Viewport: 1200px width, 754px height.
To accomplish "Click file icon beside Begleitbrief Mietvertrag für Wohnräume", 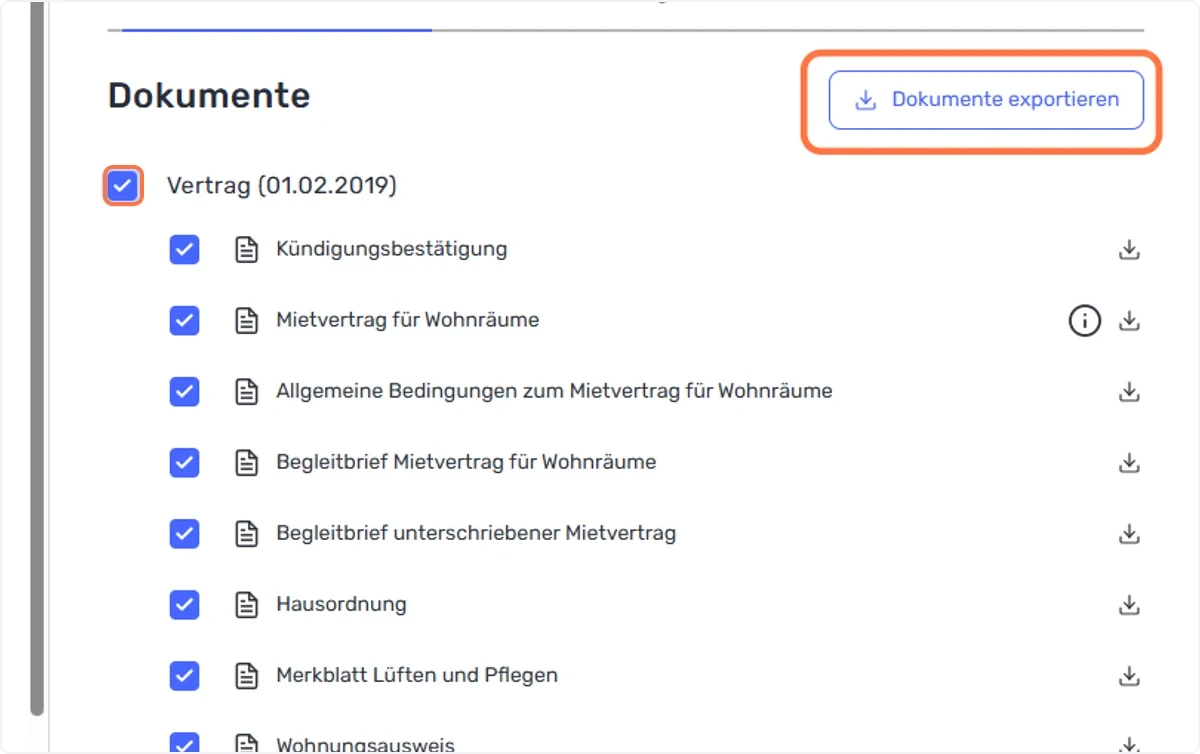I will [246, 463].
